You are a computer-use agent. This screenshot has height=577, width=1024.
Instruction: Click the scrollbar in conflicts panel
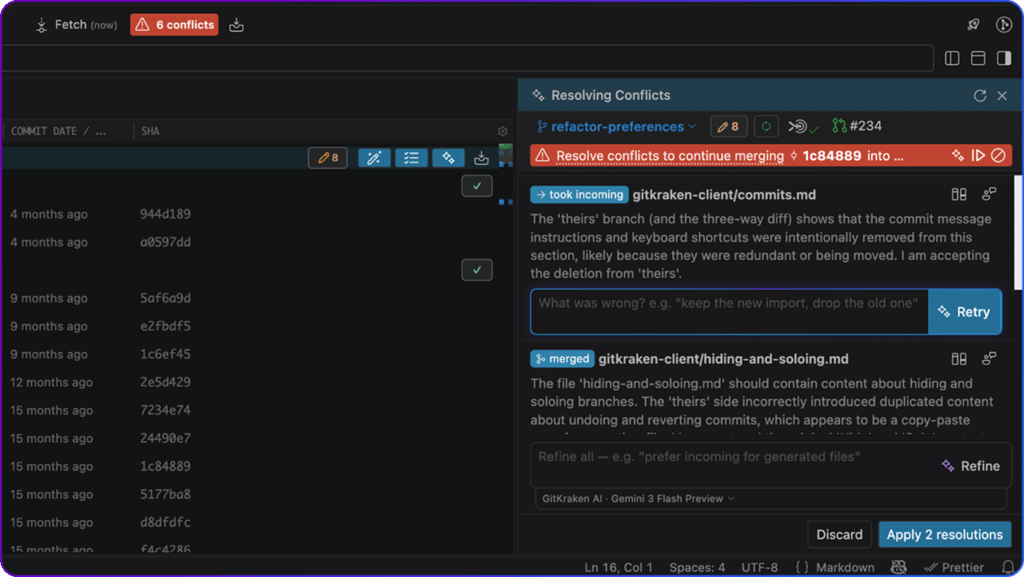(1019, 232)
